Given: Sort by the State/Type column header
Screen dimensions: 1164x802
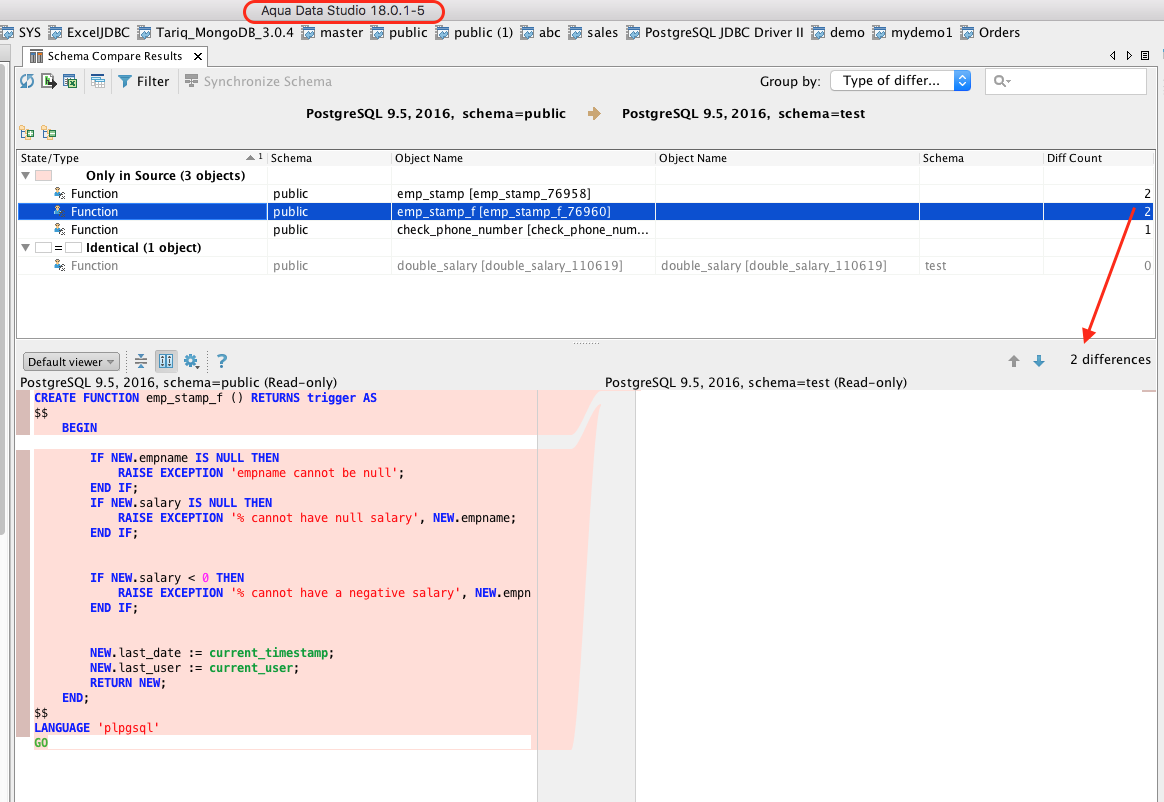Looking at the screenshot, I should coord(141,158).
